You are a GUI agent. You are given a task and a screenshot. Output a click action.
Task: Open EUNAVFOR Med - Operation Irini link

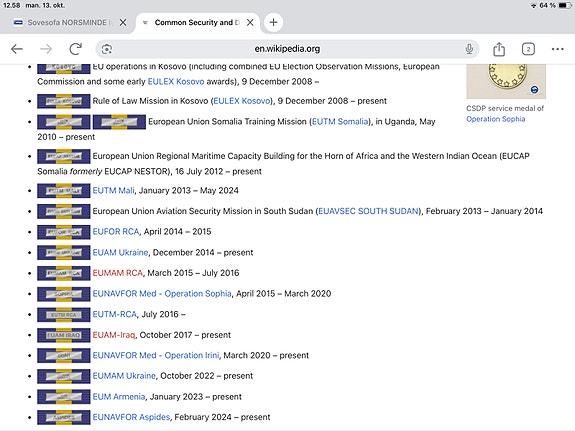point(156,355)
